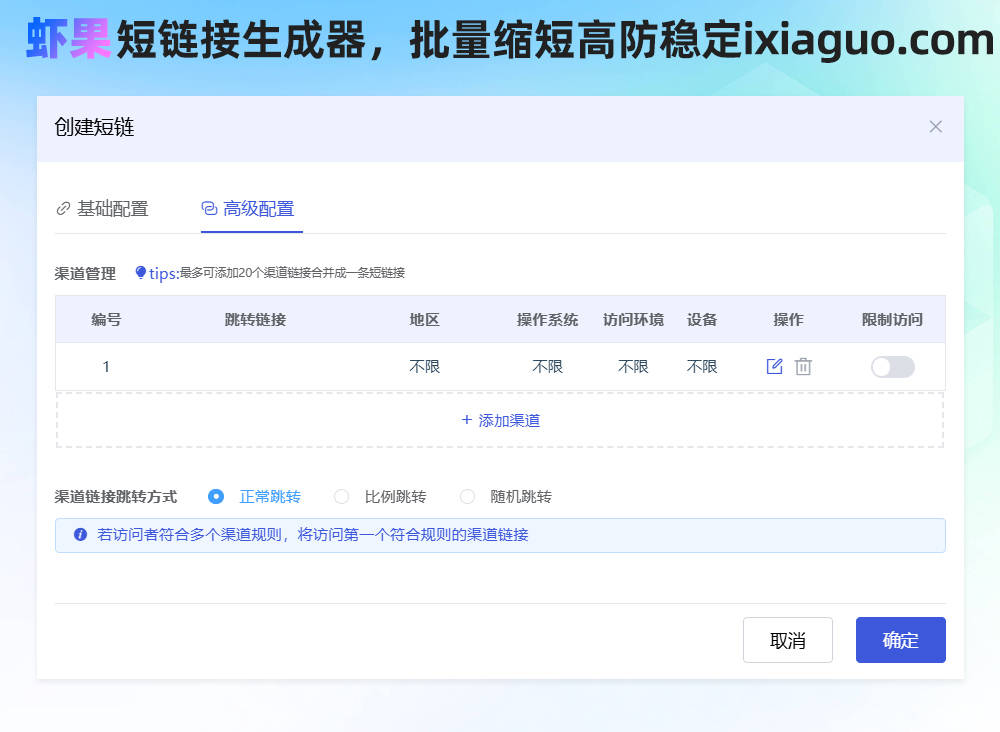Click the layers icon beside 高级配置
The image size is (1000, 732).
coord(209,209)
